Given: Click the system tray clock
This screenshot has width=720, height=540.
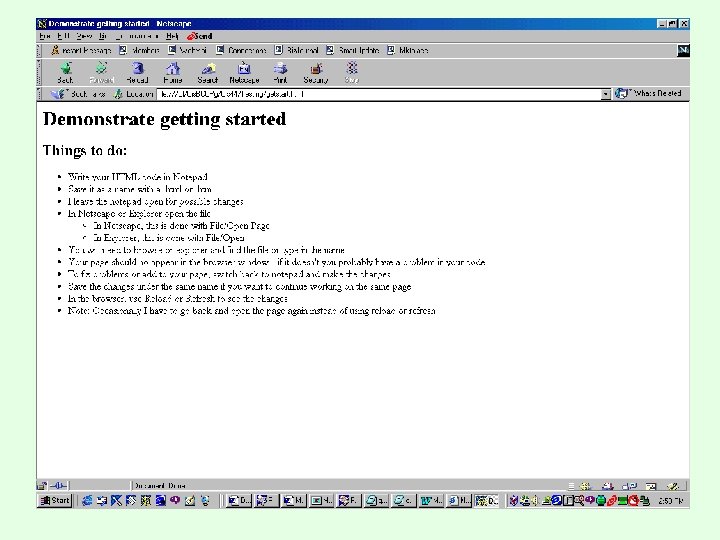Looking at the screenshot, I should 671,501.
